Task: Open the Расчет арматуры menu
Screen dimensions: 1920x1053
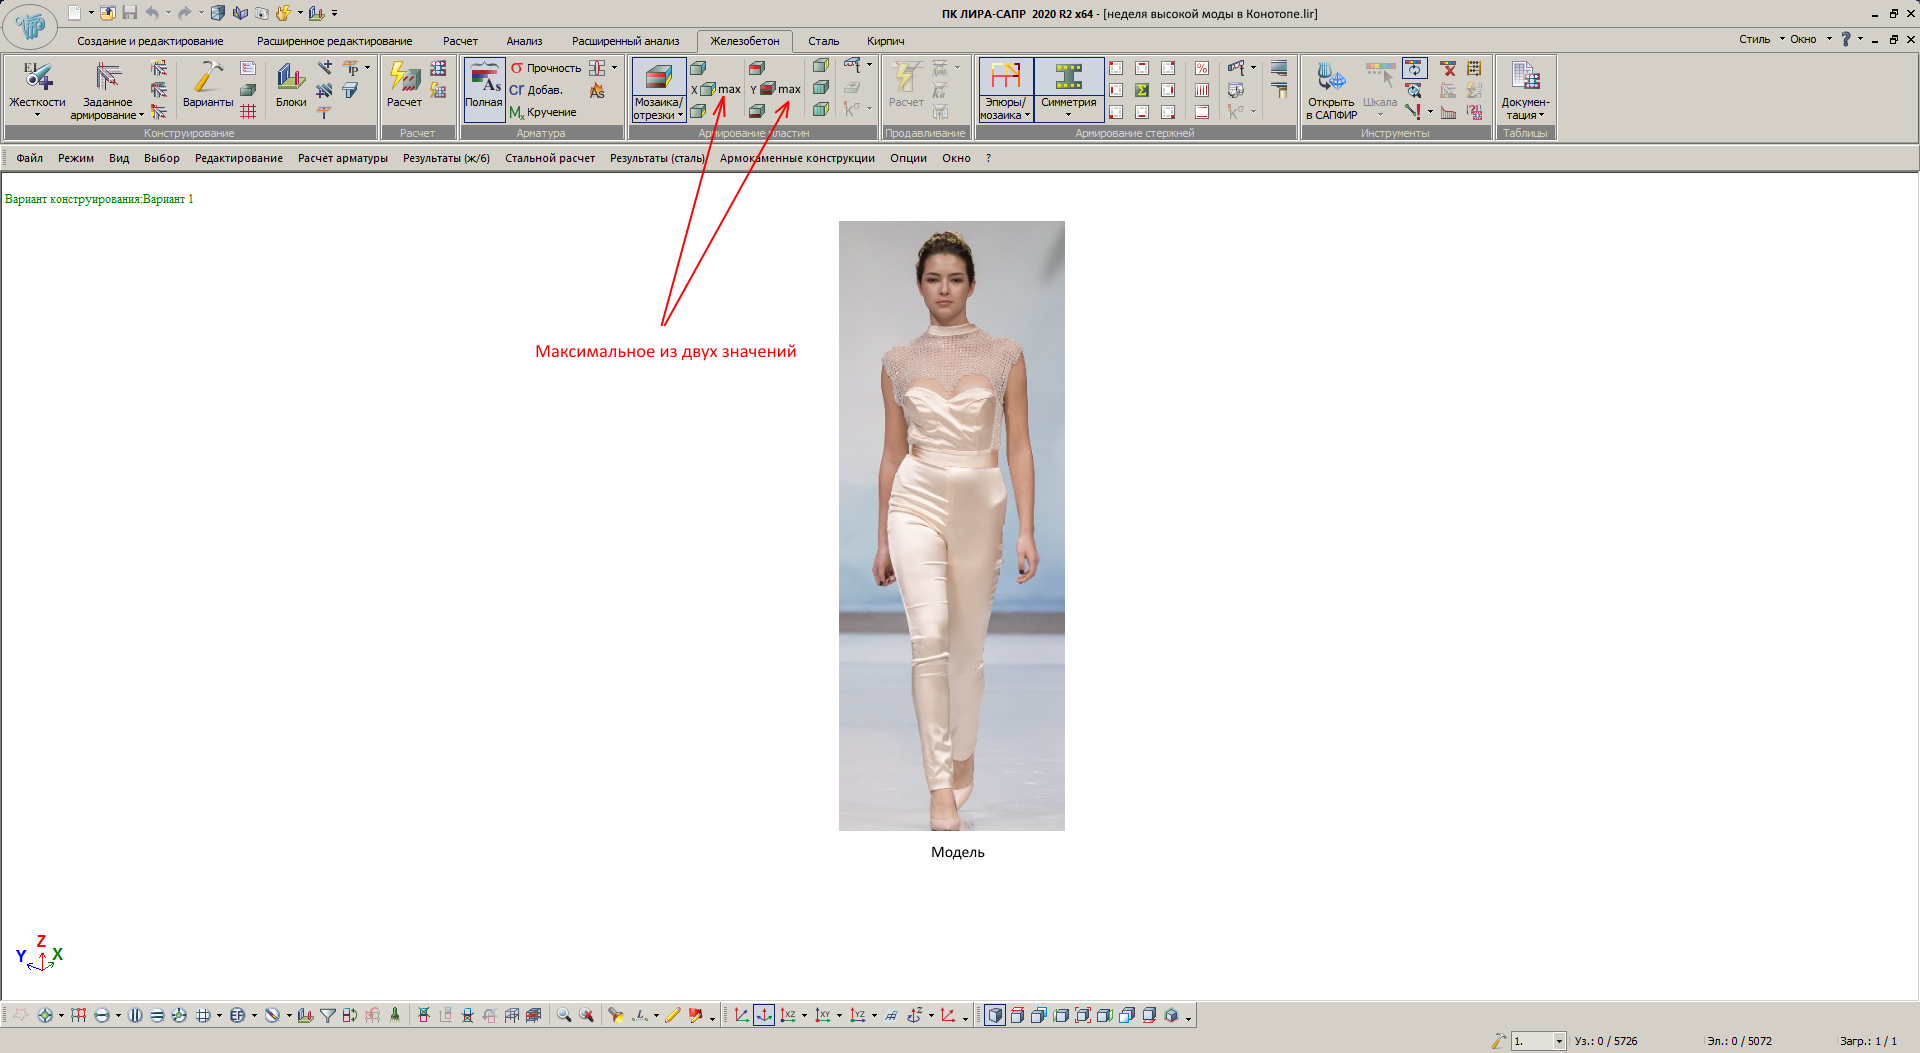Action: click(342, 158)
